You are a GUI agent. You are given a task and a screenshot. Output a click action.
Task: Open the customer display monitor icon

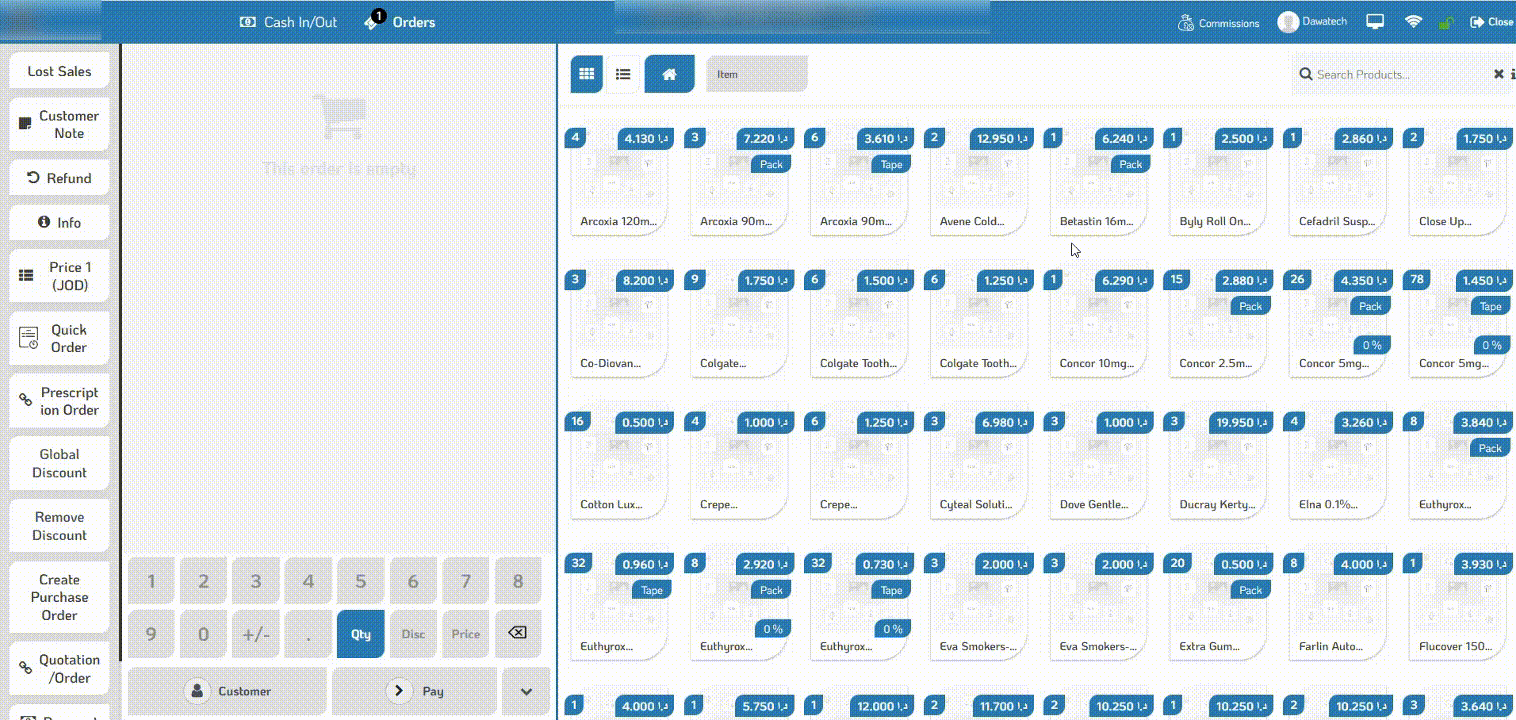[x=1376, y=22]
